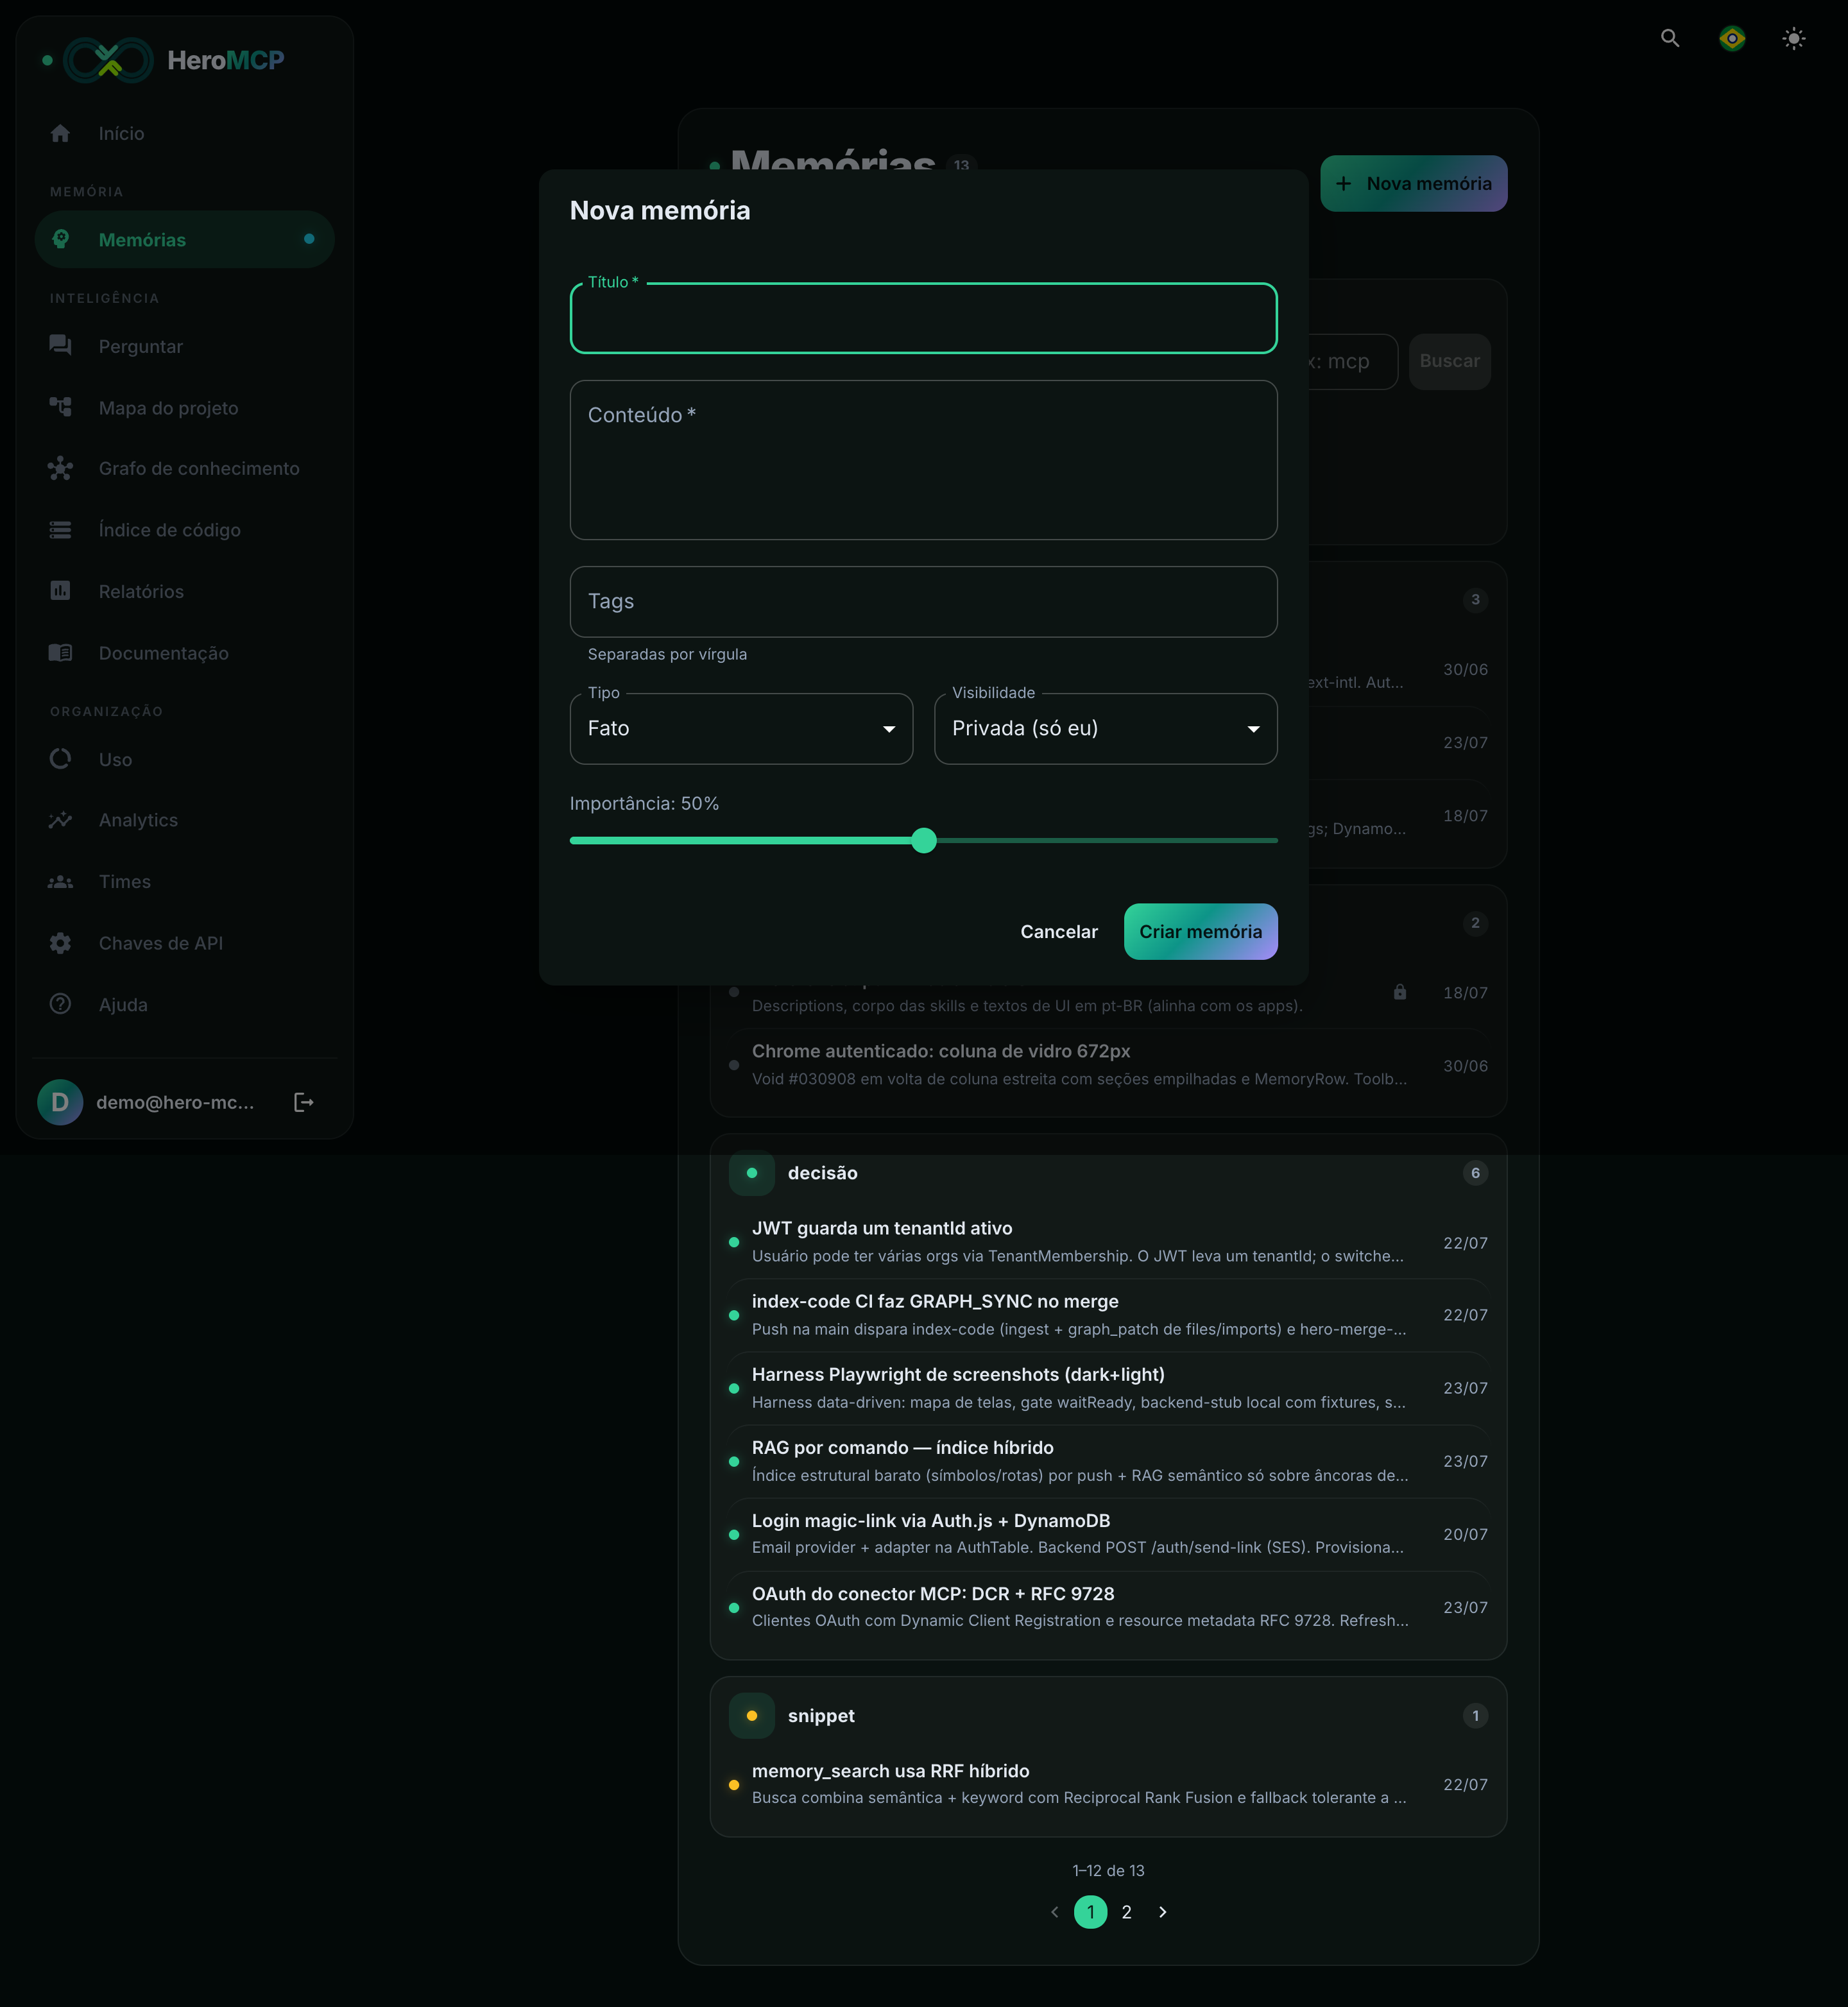Navigate to Grafo de conhecimento

point(185,468)
